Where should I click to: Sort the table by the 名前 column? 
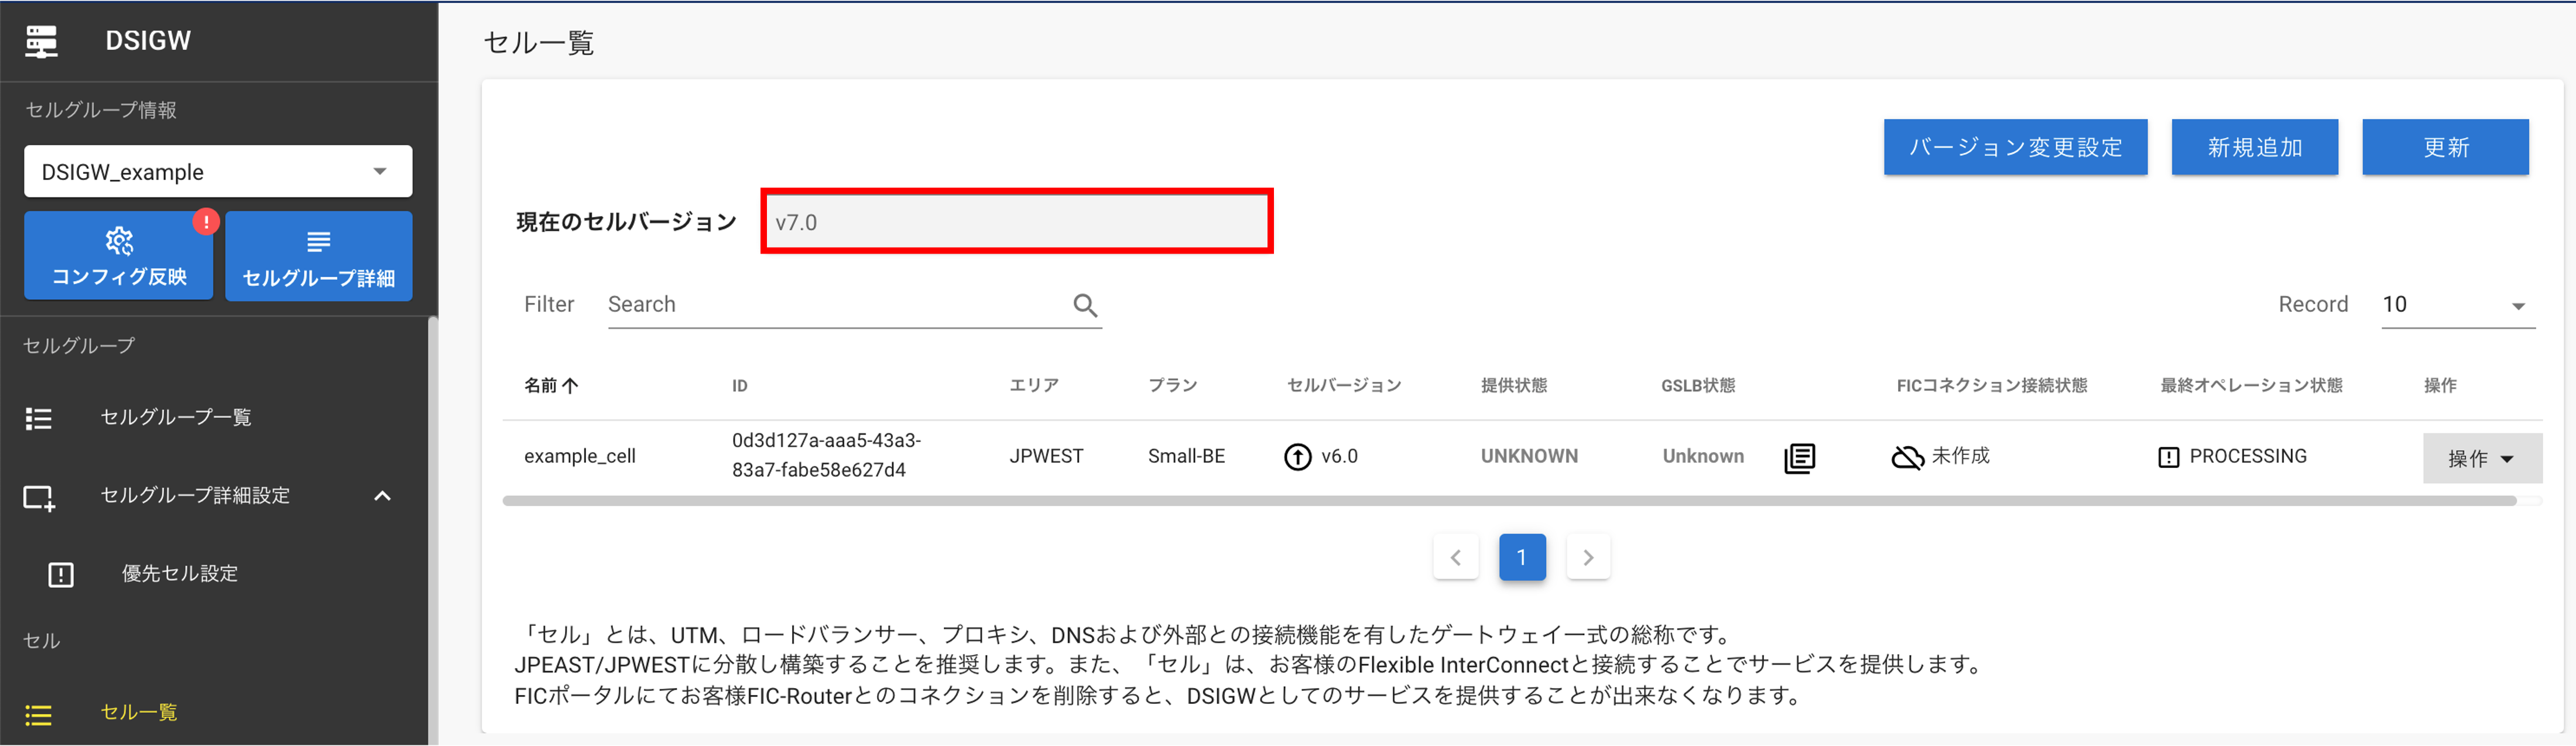[x=551, y=385]
